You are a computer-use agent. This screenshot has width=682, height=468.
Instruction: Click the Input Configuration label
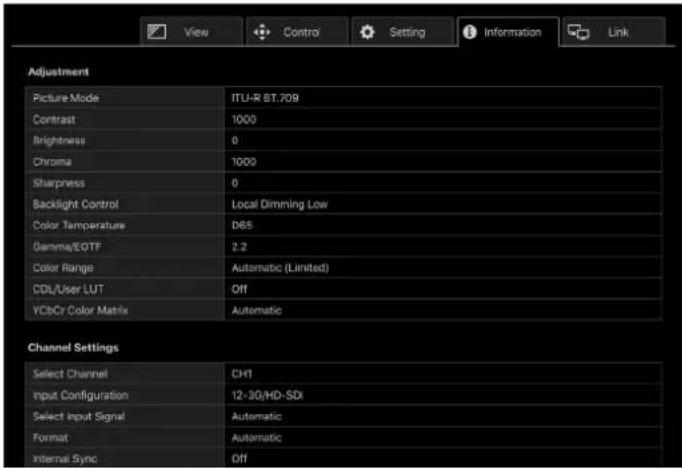pyautogui.click(x=80, y=395)
